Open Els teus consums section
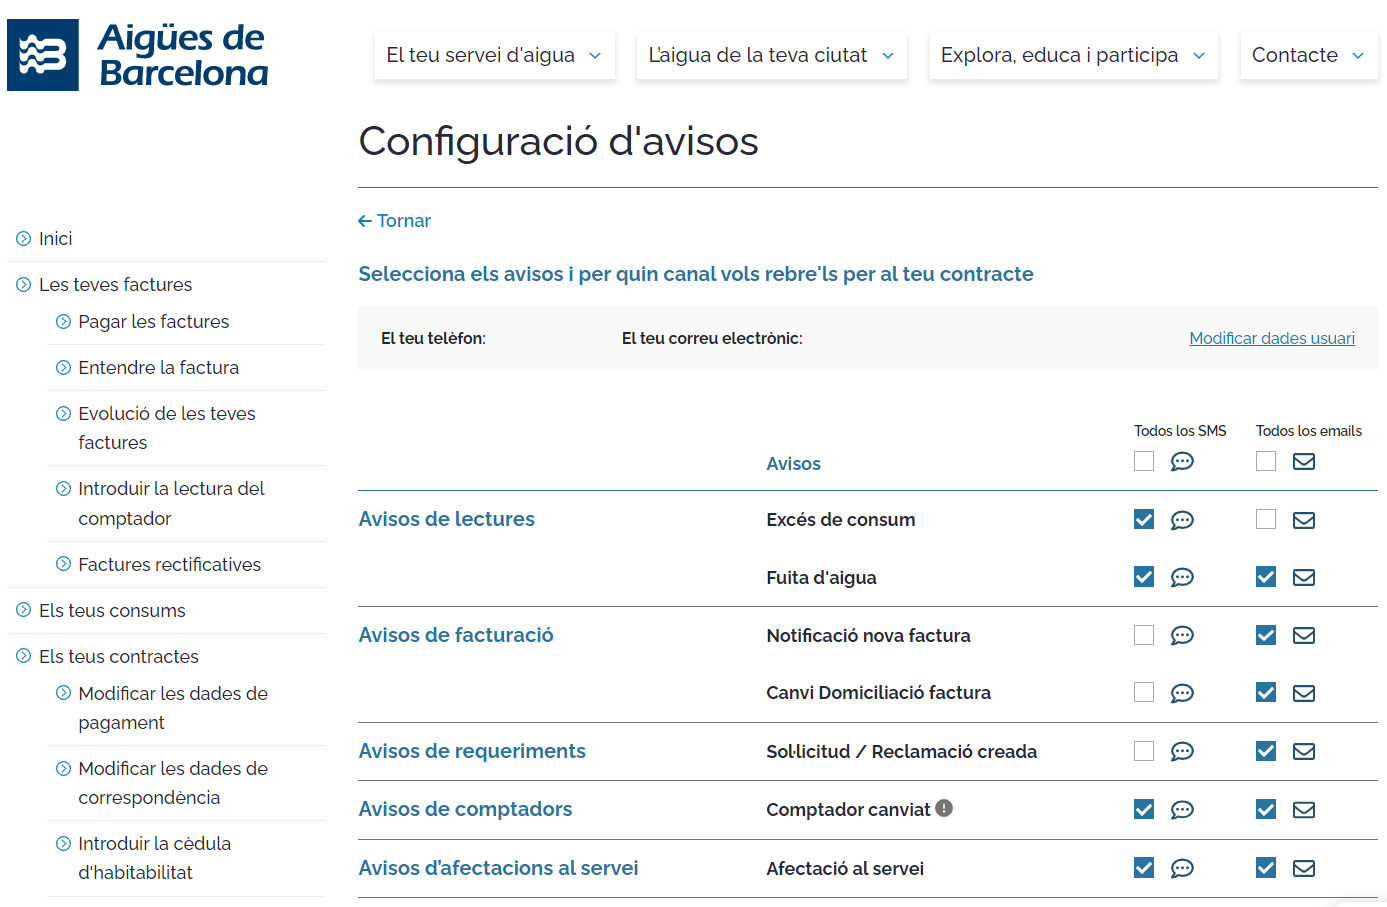The image size is (1387, 907). click(x=112, y=610)
